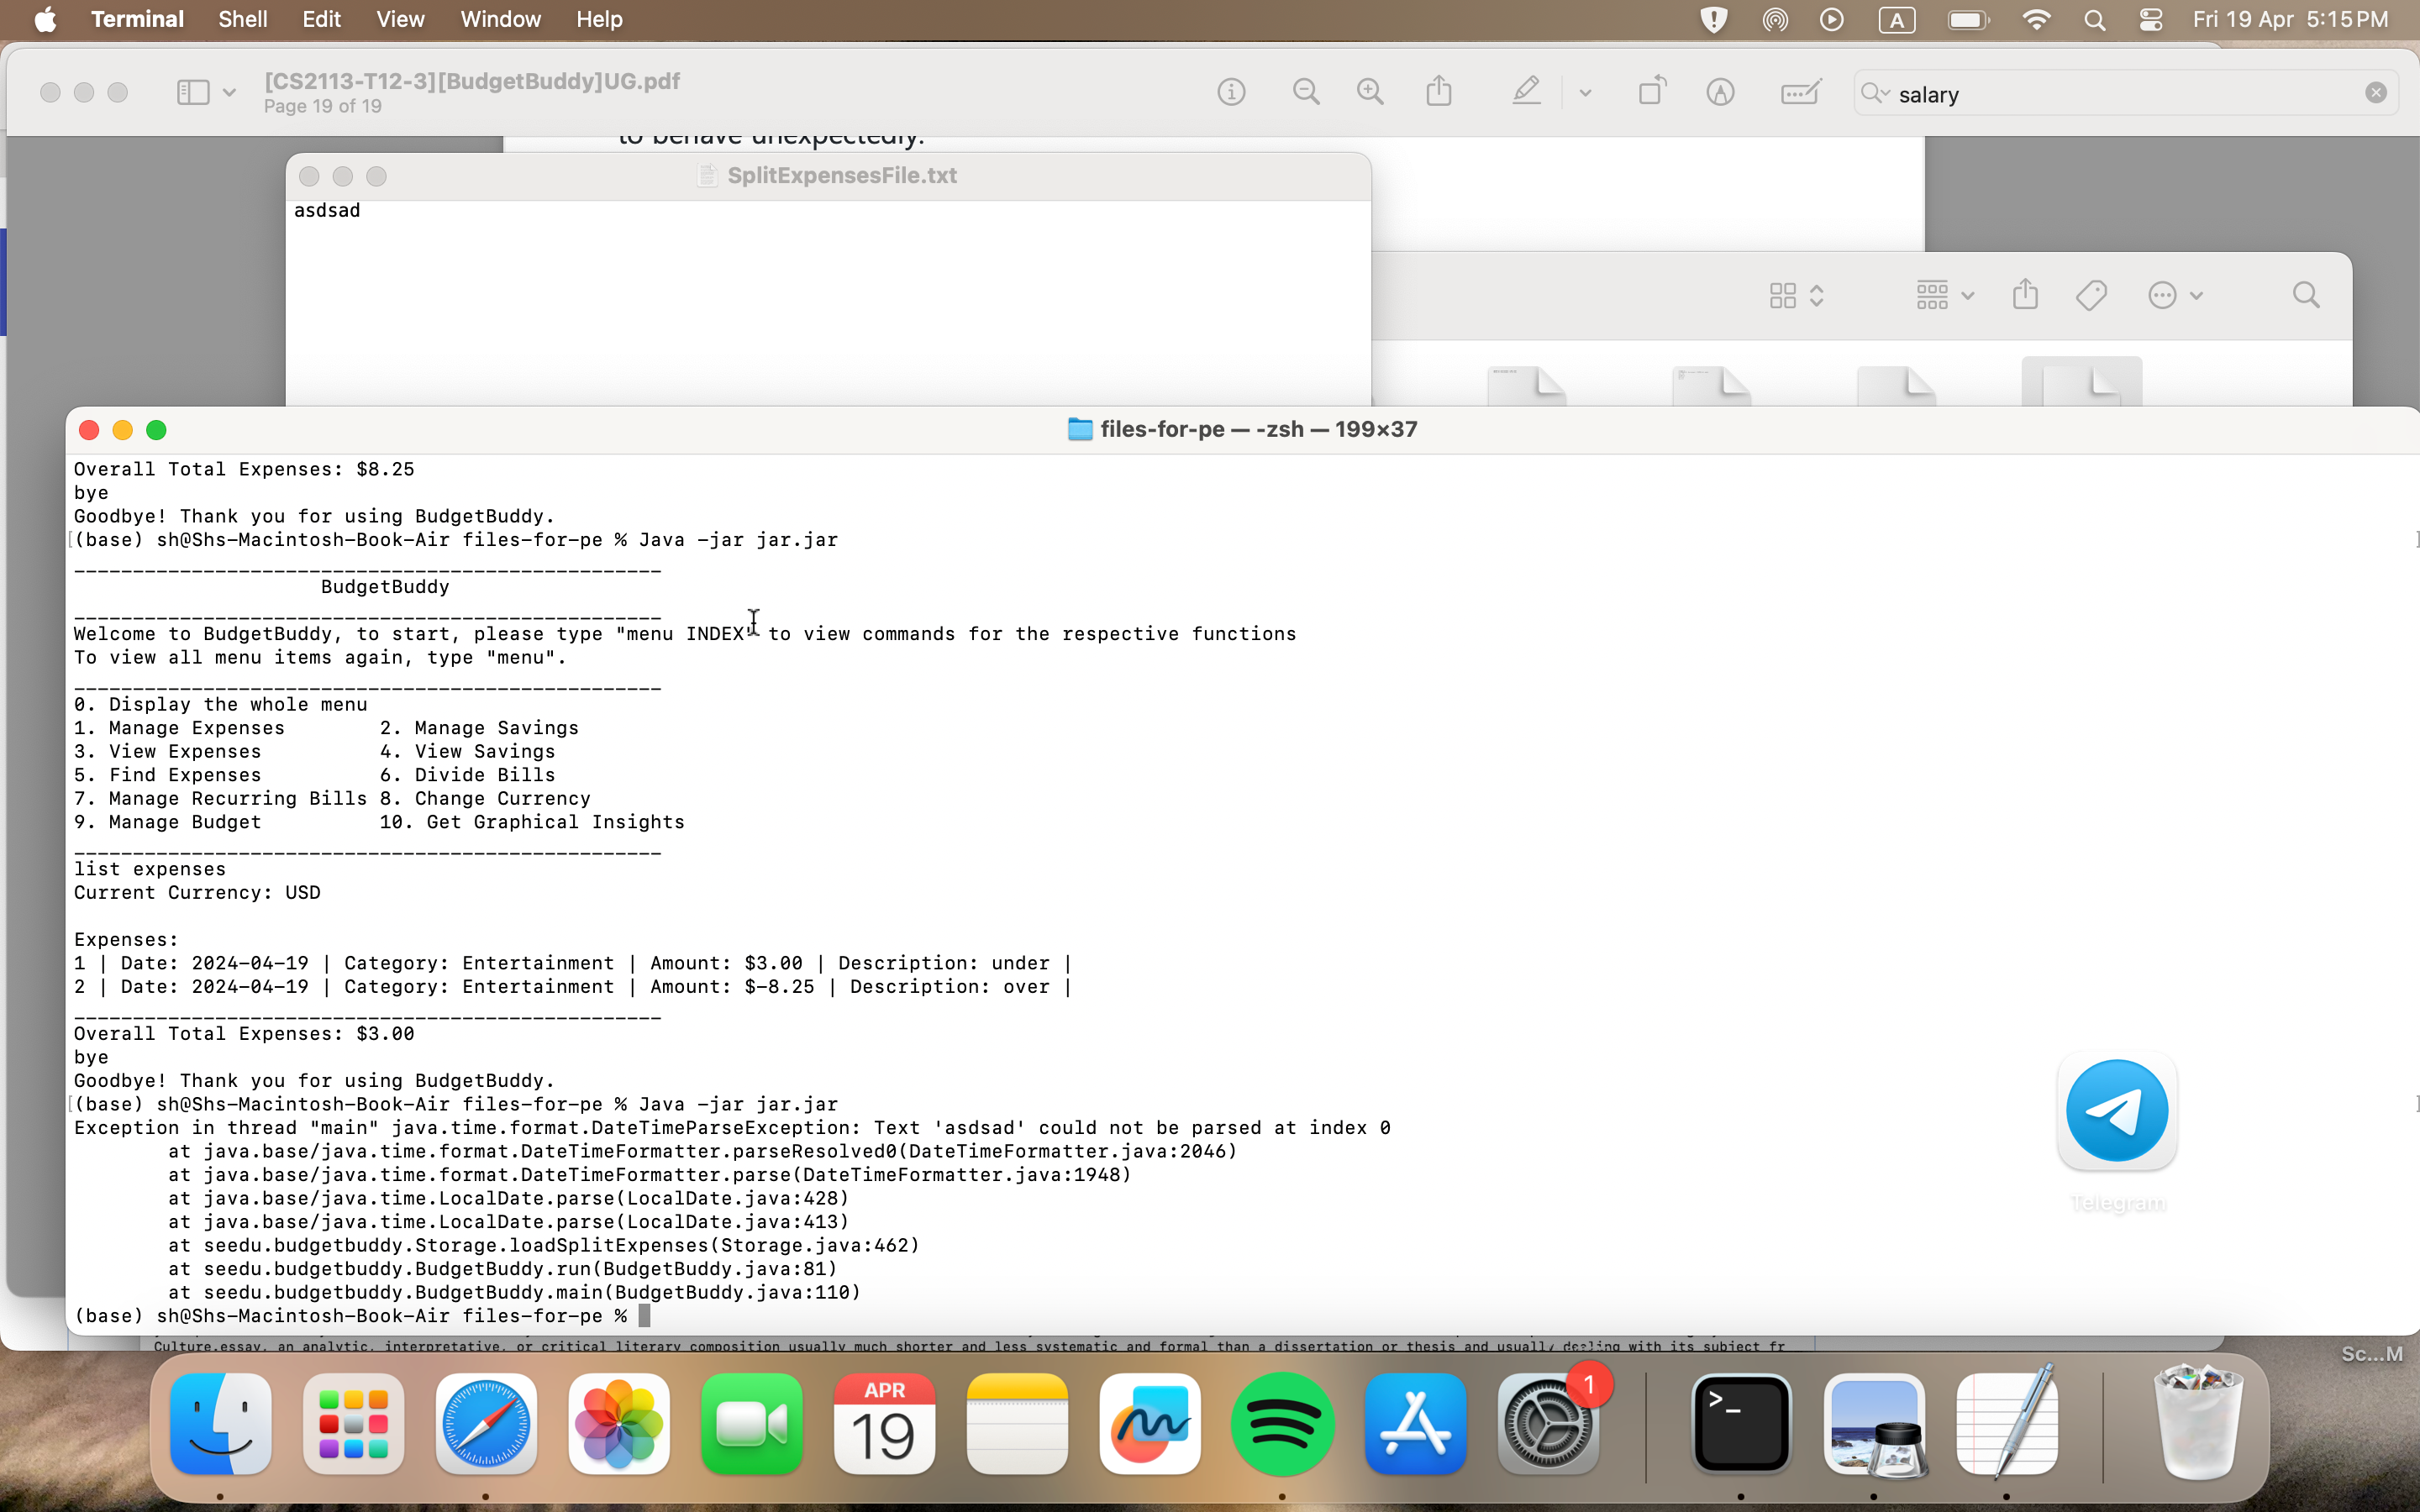Viewport: 2420px width, 1512px height.
Task: Clear the salary search text
Action: coord(2376,92)
